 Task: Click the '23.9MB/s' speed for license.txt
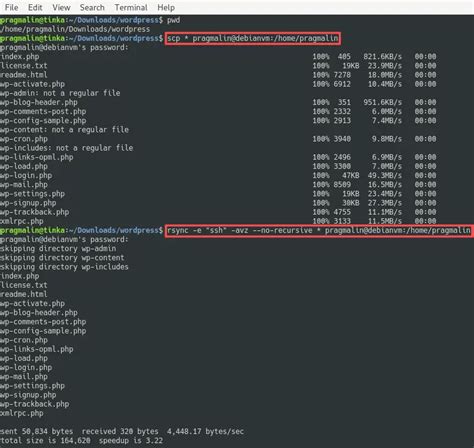point(385,66)
